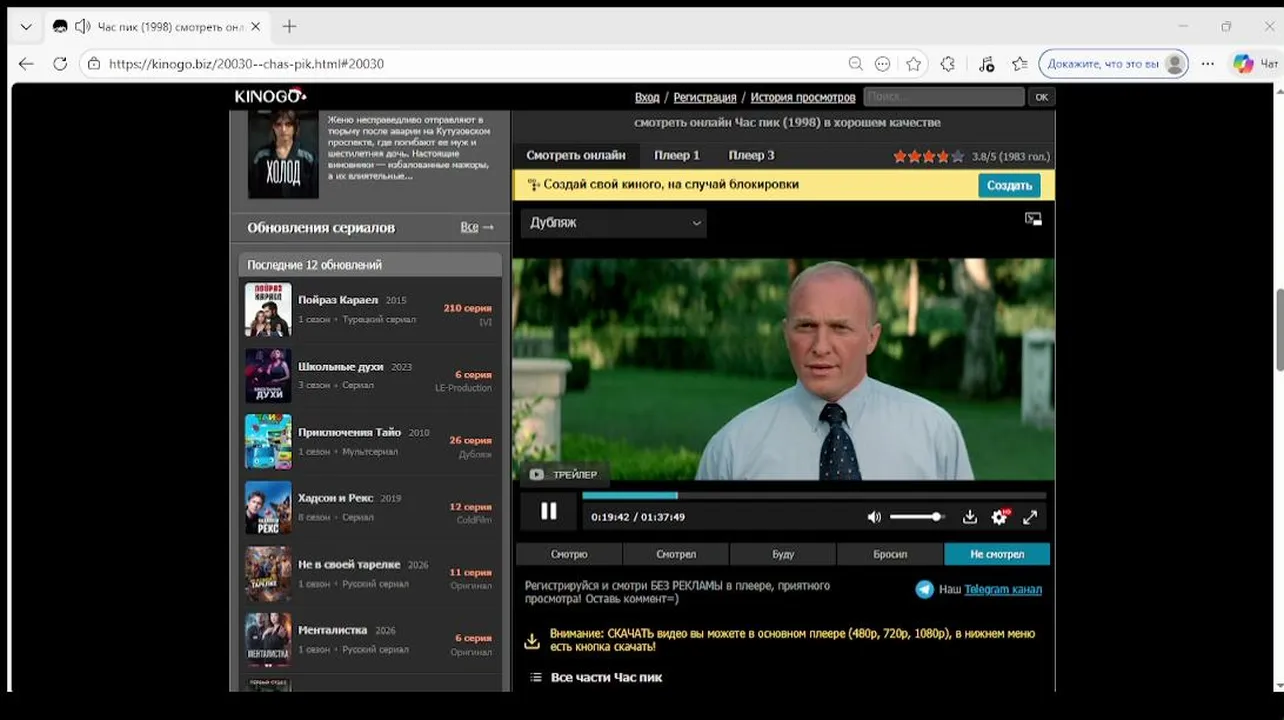Open Менталистка series entry
Image resolution: width=1284 pixels, height=720 pixels.
click(370, 639)
